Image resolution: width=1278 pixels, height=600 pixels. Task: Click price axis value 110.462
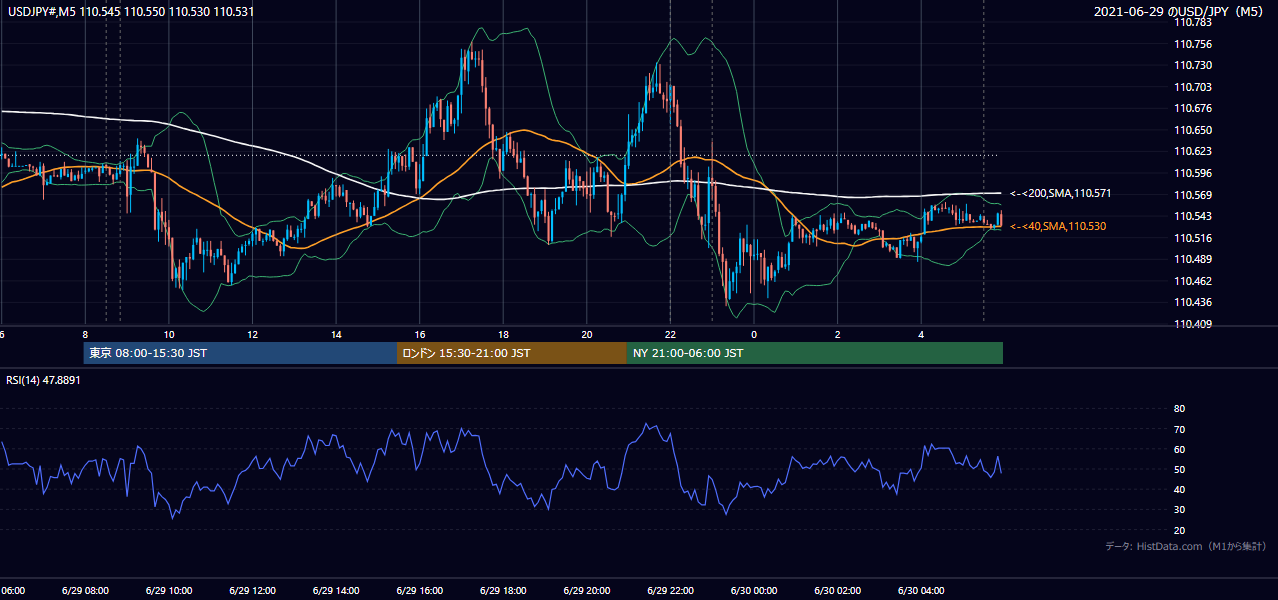tap(1195, 281)
